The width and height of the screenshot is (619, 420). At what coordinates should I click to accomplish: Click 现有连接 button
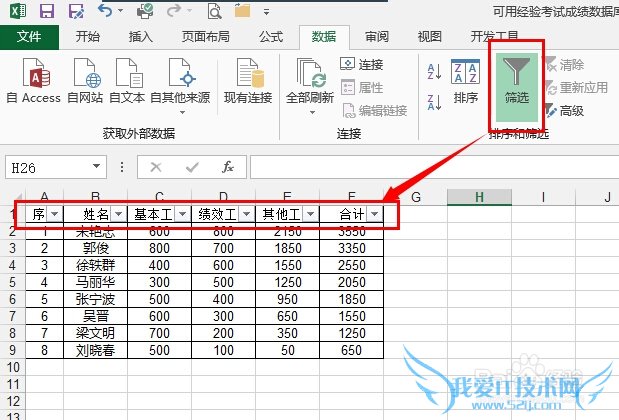(248, 81)
